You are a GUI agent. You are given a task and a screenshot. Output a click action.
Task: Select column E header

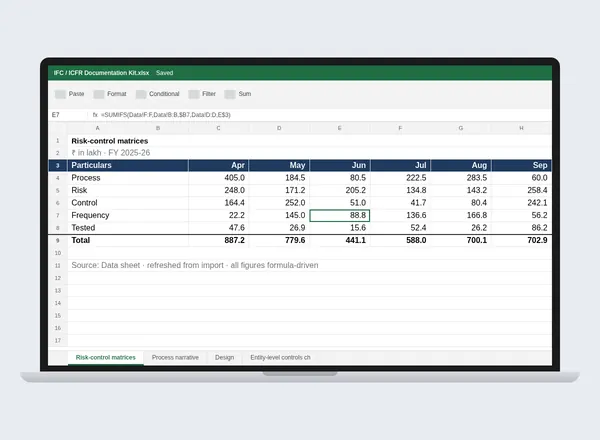point(339,128)
